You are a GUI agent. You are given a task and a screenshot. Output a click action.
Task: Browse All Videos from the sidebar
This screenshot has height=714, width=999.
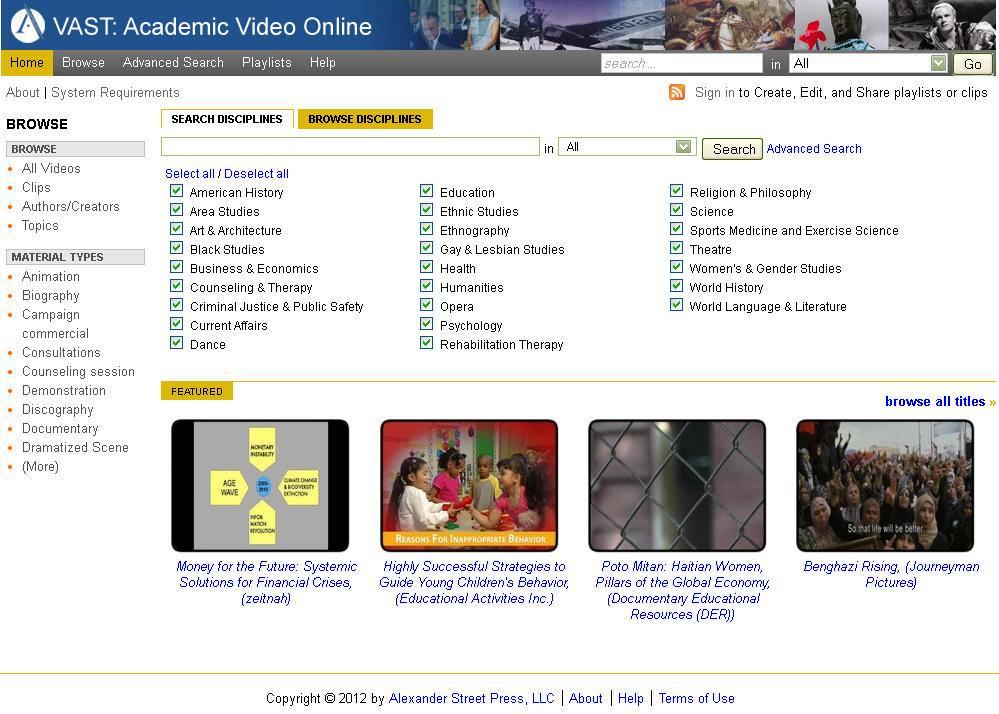click(51, 168)
